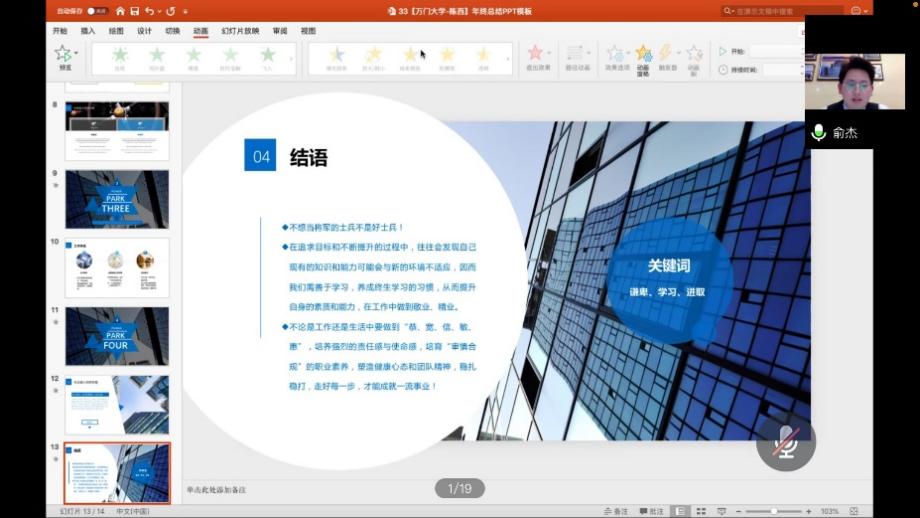Image resolution: width=920 pixels, height=518 pixels.
Task: Expand the entrance effects gallery arrow
Action: (292, 58)
